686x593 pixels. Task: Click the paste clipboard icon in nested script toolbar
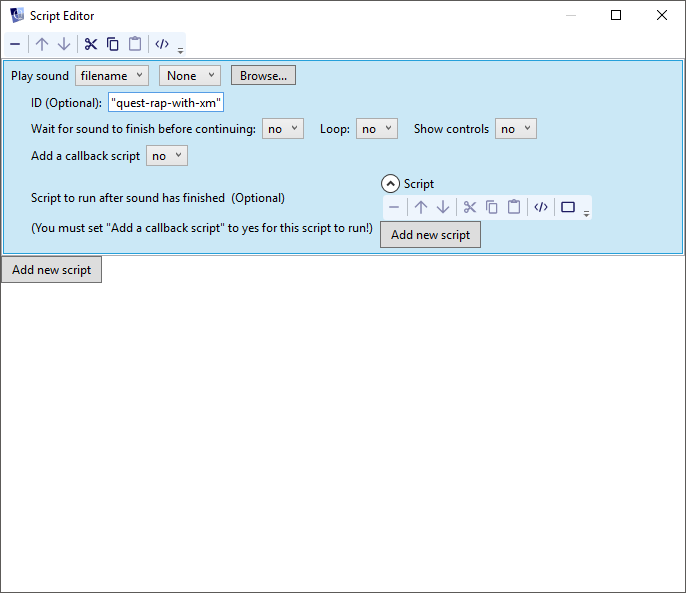coord(514,207)
